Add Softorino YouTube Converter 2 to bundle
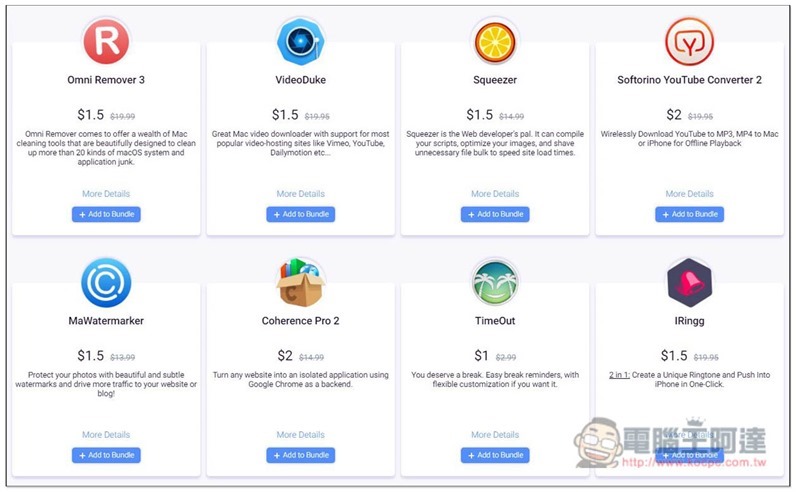The image size is (796, 492). [x=689, y=214]
